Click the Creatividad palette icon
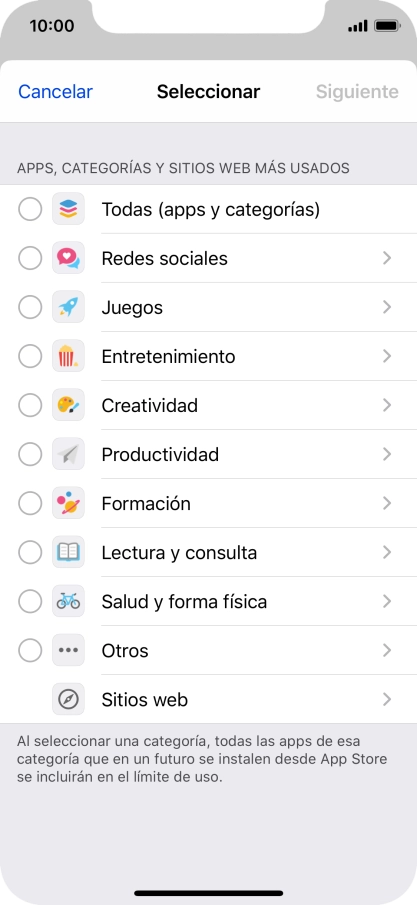 coord(68,405)
